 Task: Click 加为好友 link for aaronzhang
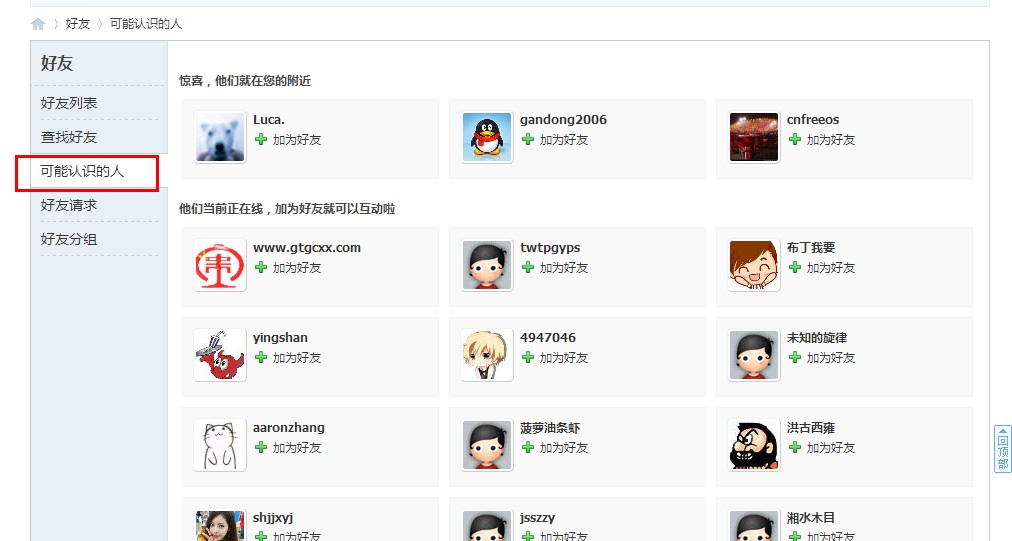coord(297,448)
